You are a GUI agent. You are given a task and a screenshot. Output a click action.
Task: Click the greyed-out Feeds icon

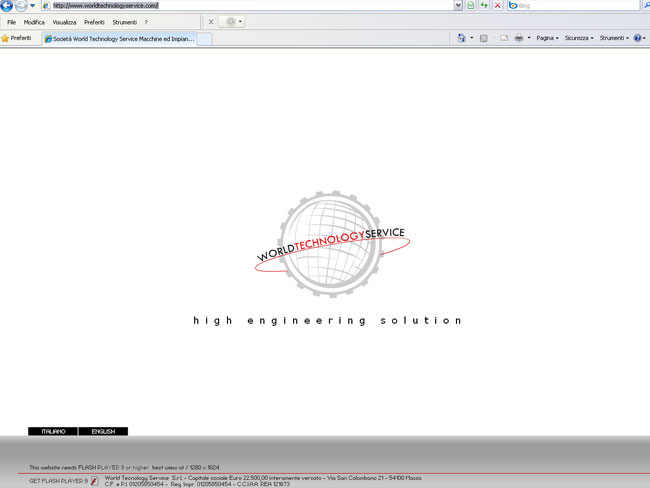[483, 38]
